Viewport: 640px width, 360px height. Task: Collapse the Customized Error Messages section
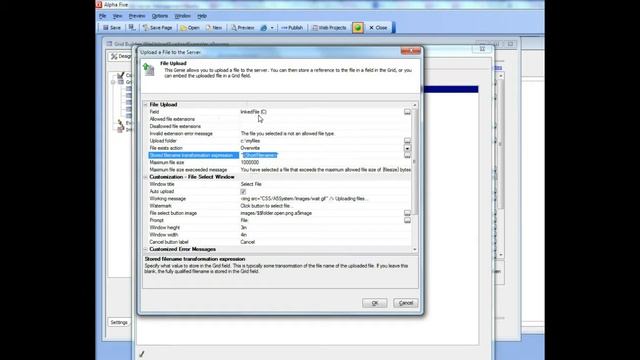click(x=146, y=249)
